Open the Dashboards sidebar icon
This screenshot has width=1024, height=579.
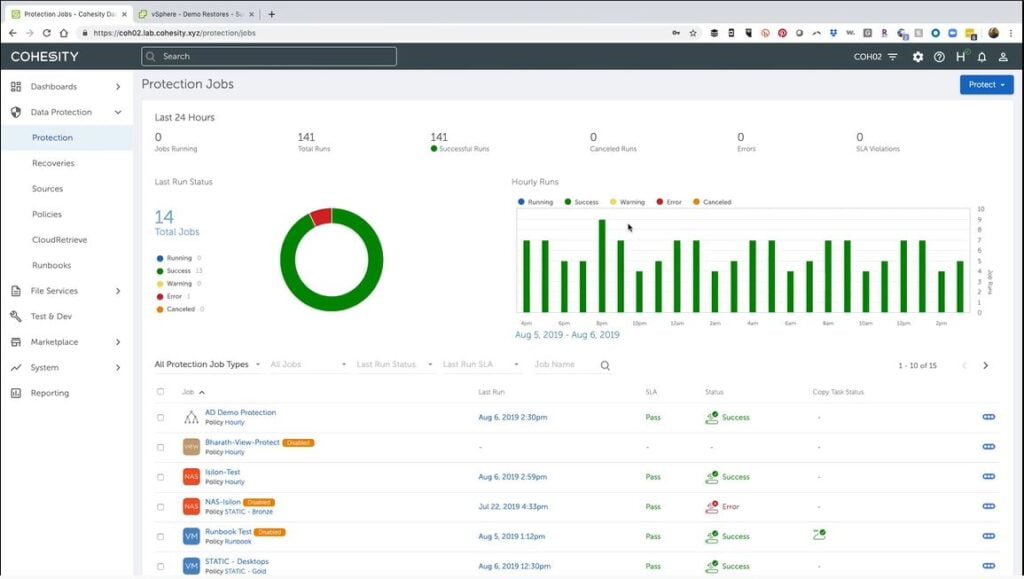pos(16,86)
